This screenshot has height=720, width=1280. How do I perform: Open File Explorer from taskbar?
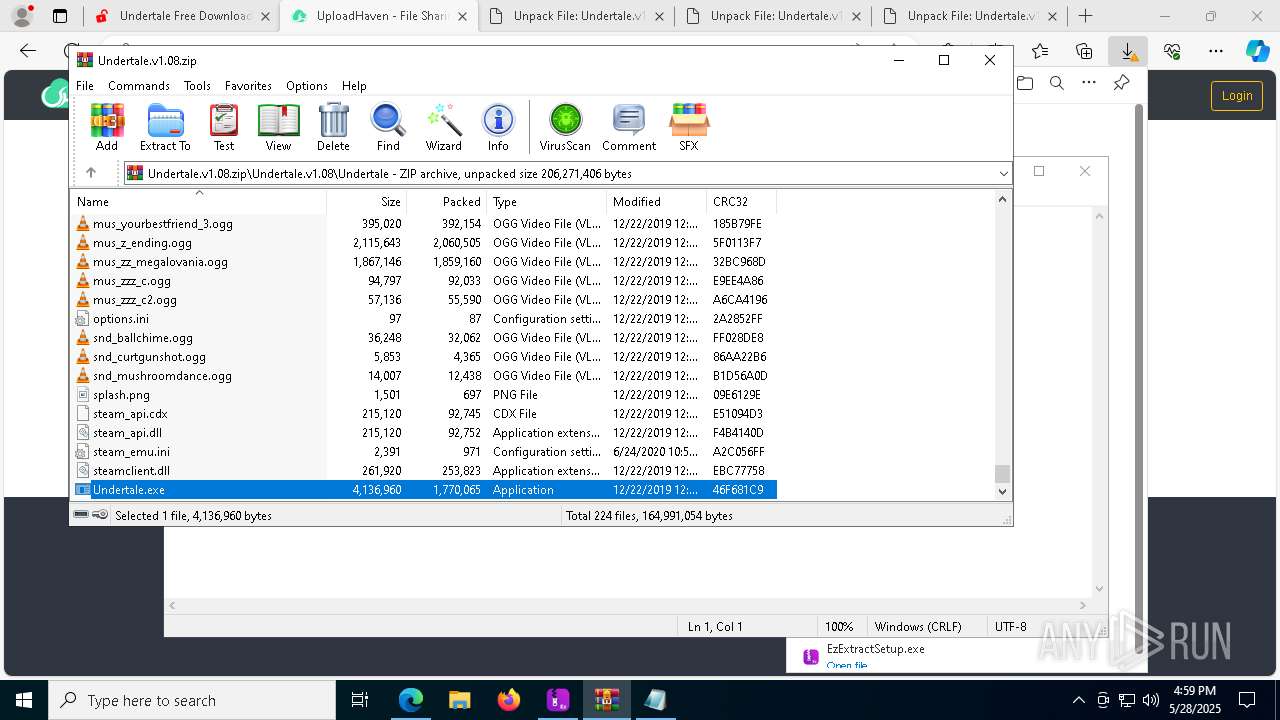pos(460,700)
